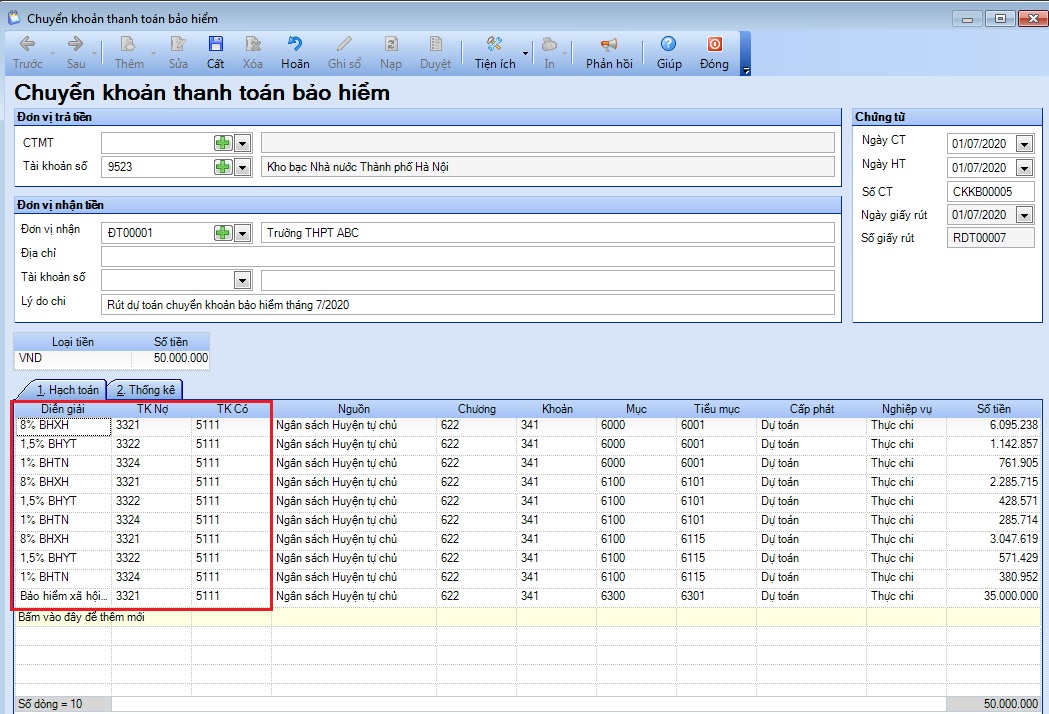
Task: Switch to the 1. Hạch toán tab
Action: [x=67, y=389]
